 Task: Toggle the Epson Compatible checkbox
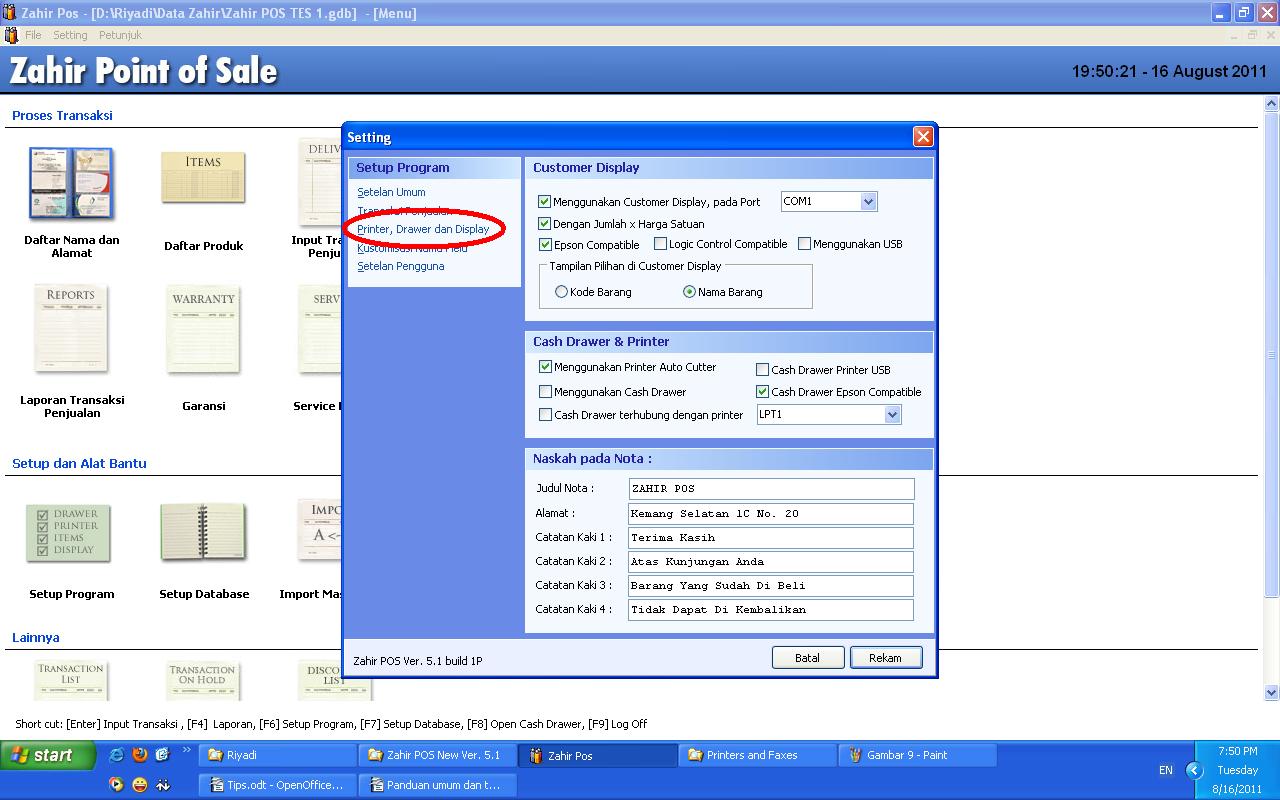click(545, 244)
